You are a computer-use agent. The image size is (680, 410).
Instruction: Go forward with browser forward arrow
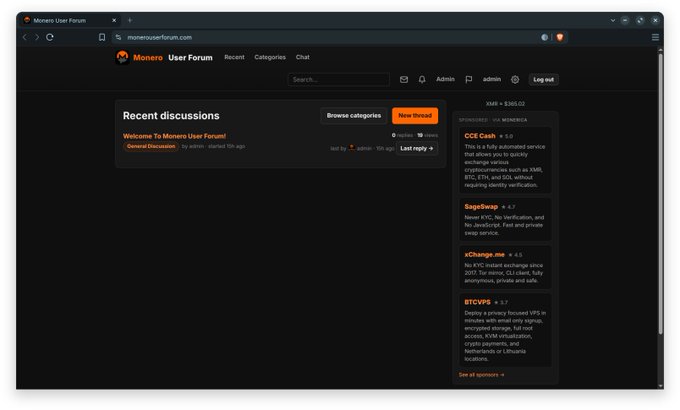click(37, 37)
